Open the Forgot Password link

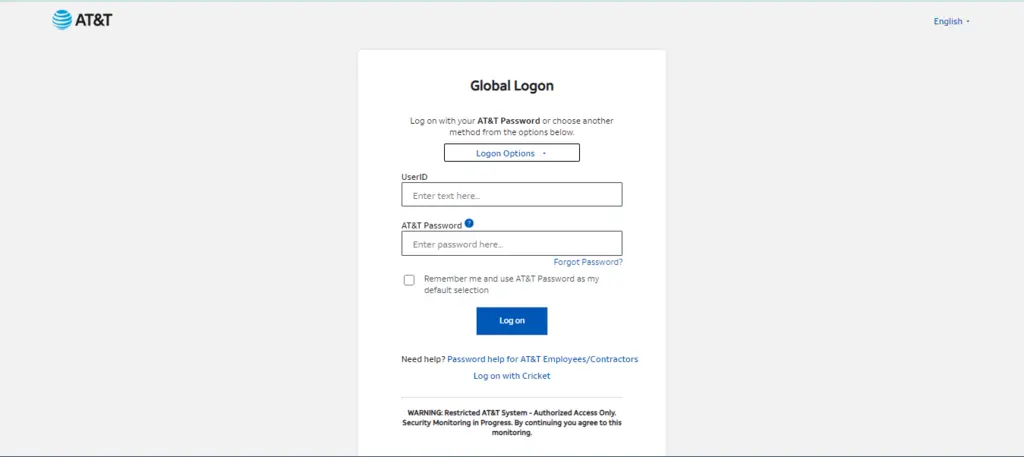(x=588, y=262)
